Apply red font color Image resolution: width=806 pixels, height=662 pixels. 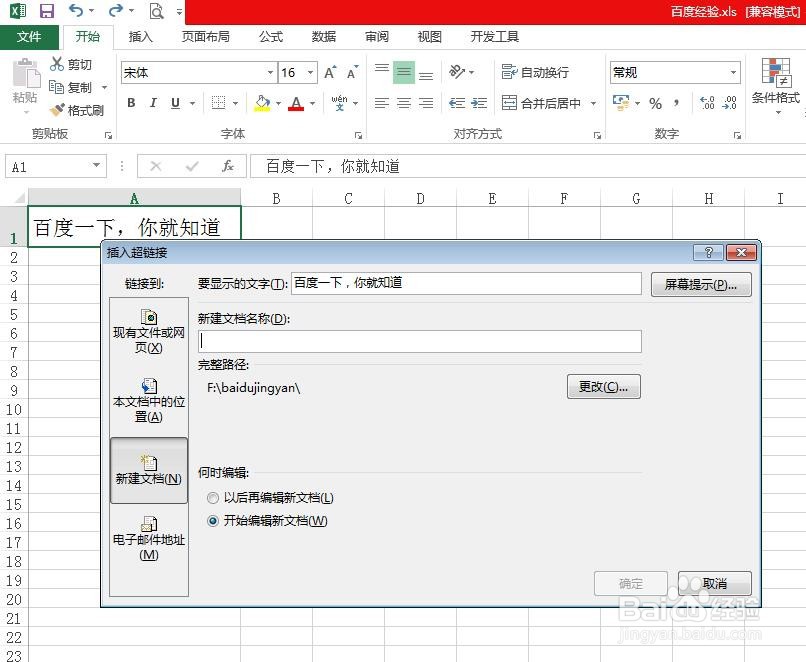(x=296, y=103)
